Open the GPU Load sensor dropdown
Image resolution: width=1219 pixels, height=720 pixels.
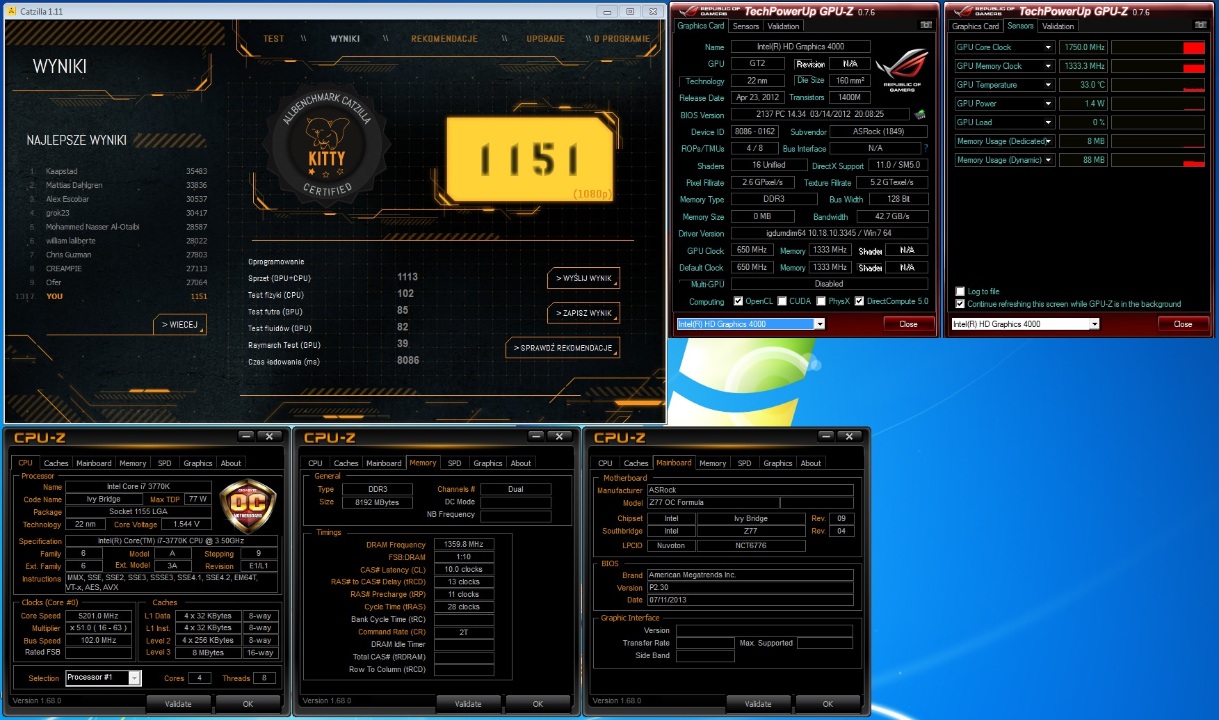(x=1048, y=122)
